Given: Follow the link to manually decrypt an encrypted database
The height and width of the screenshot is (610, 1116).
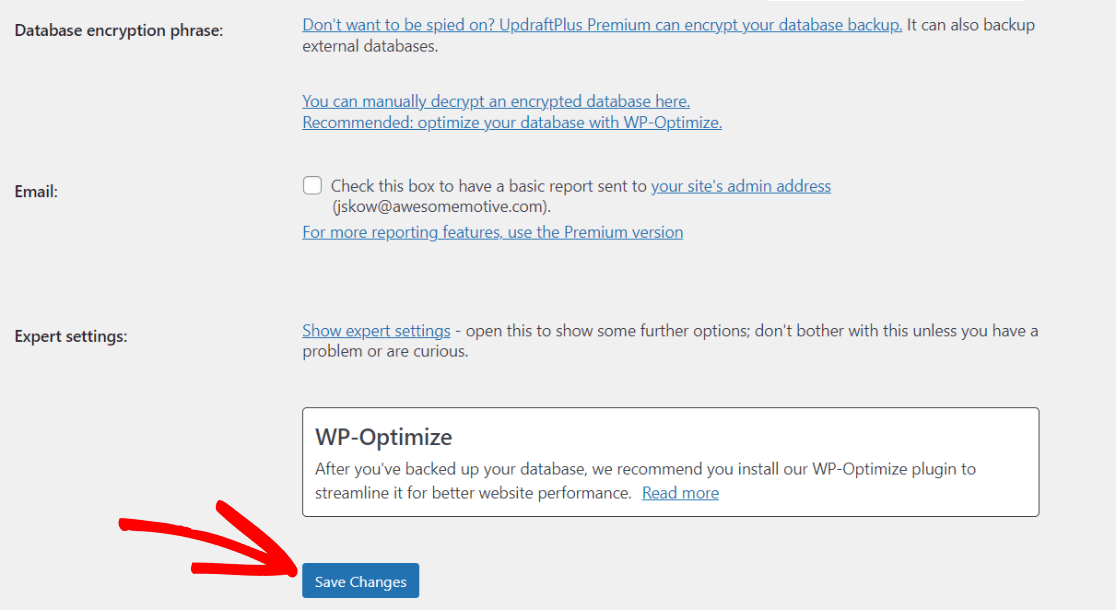Looking at the screenshot, I should coord(495,101).
